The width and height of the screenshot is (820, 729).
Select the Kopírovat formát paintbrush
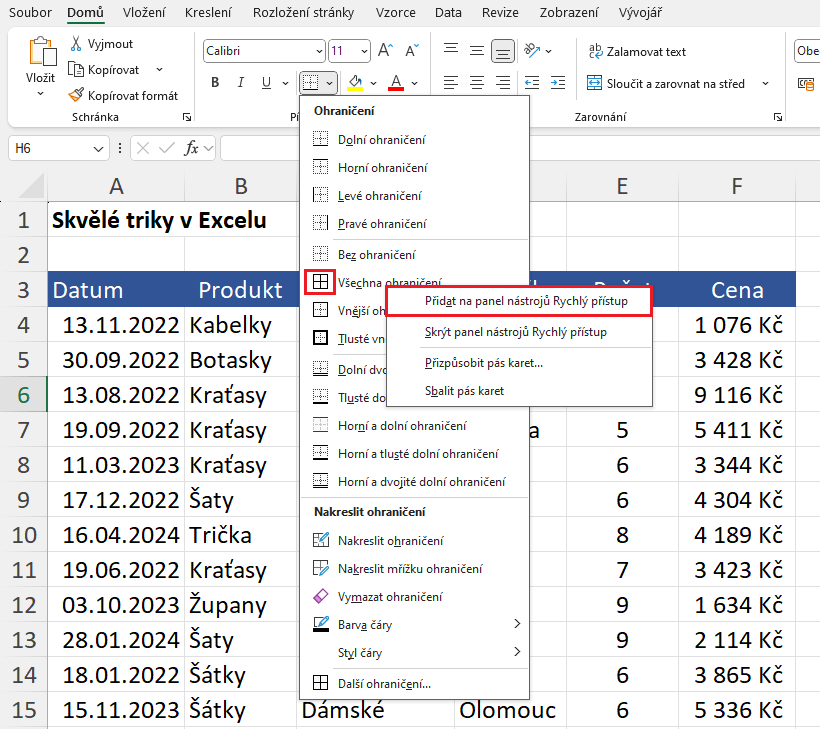point(77,95)
